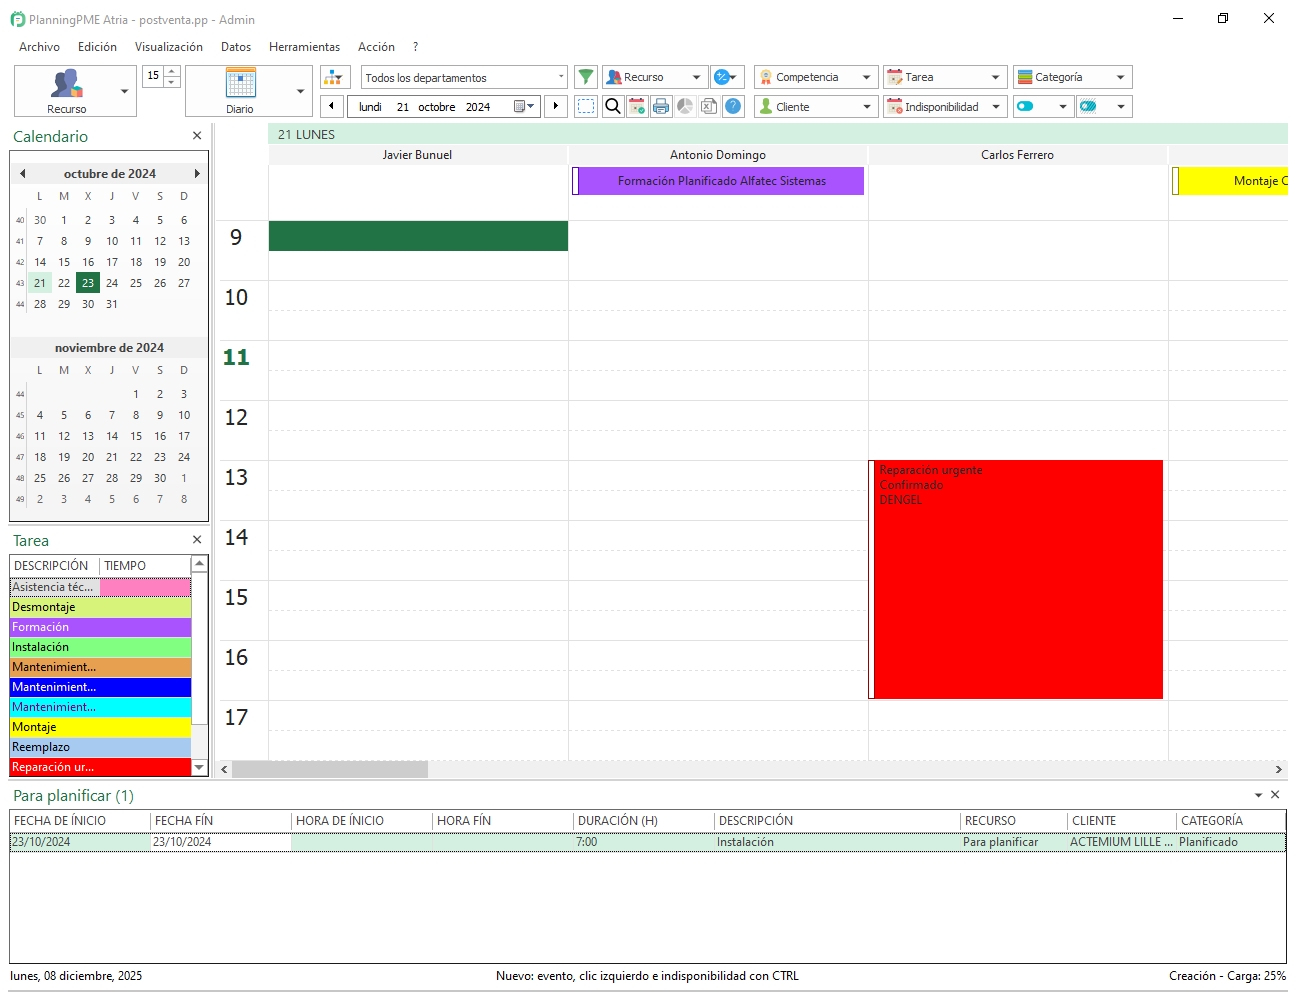The width and height of the screenshot is (1296, 992).
Task: Click the large Recurso button
Action: coord(68,90)
